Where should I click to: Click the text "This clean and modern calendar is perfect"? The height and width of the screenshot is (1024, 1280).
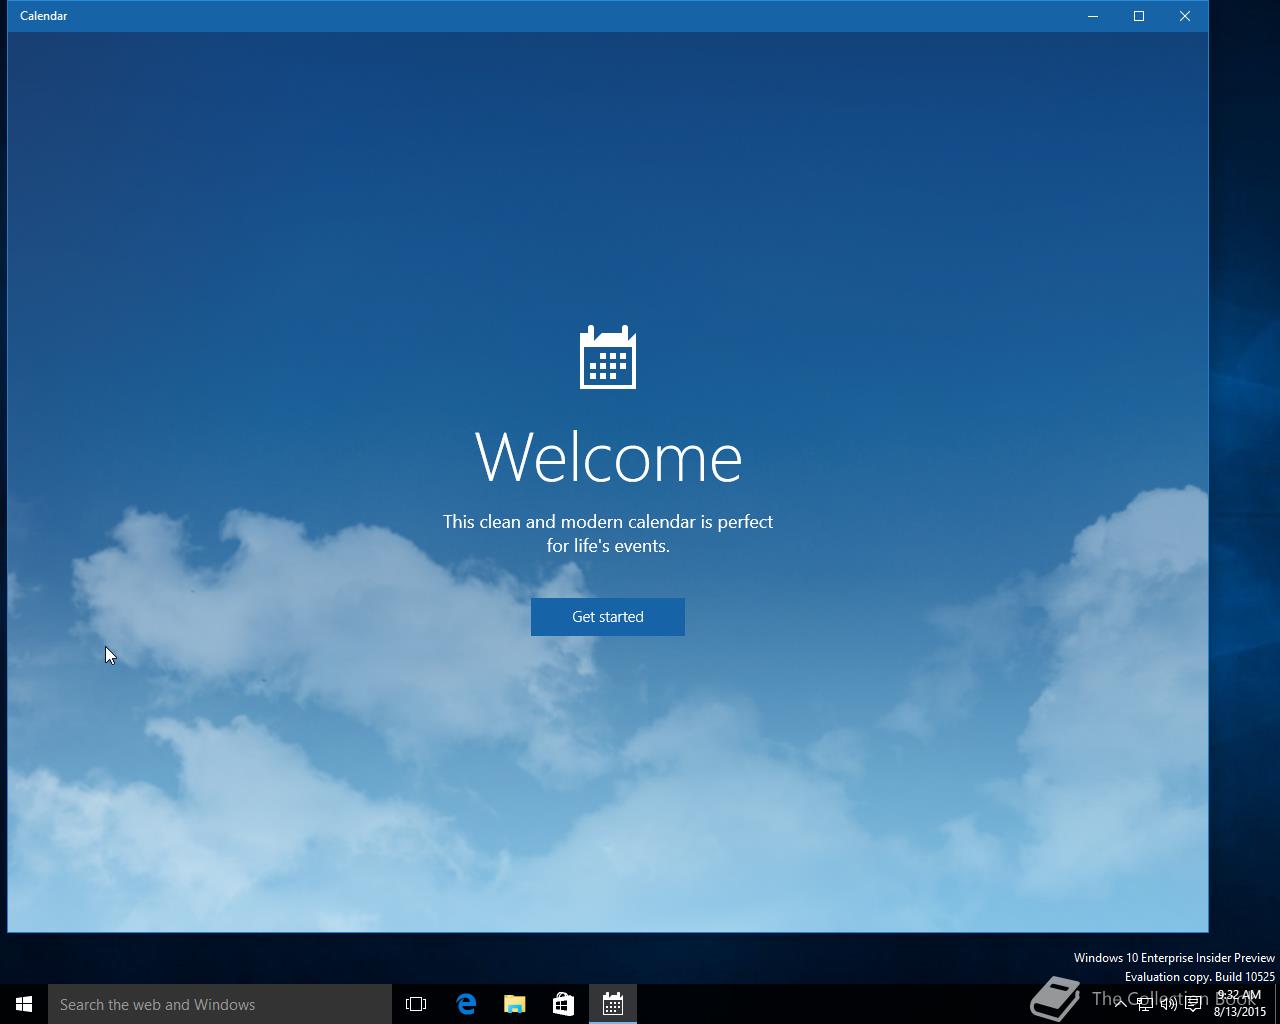tap(608, 522)
